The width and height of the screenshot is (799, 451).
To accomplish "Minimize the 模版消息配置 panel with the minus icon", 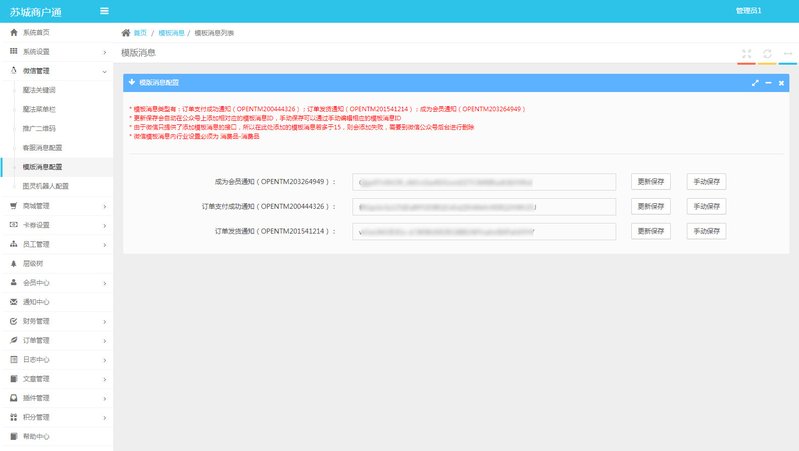I will click(768, 83).
